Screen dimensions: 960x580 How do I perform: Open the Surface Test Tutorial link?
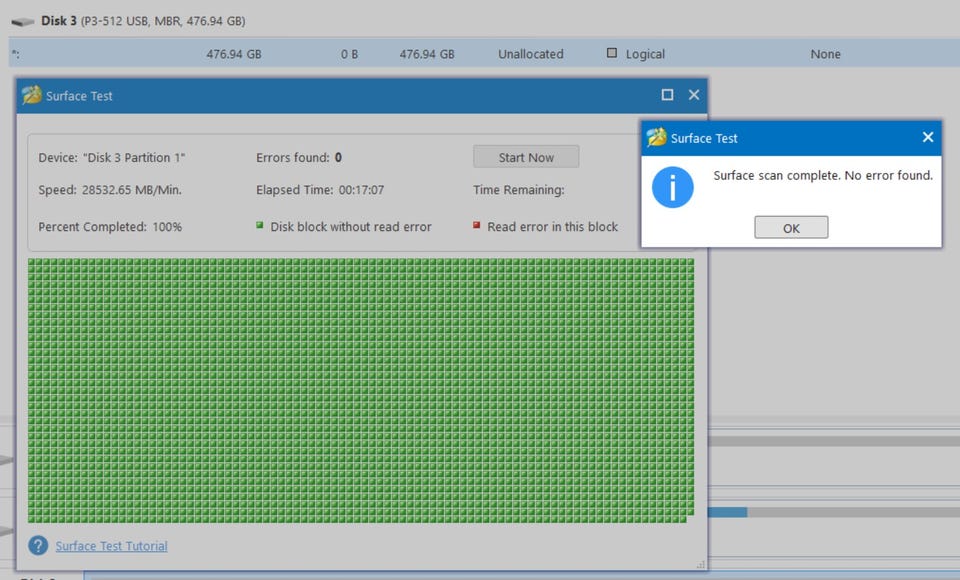click(x=111, y=546)
